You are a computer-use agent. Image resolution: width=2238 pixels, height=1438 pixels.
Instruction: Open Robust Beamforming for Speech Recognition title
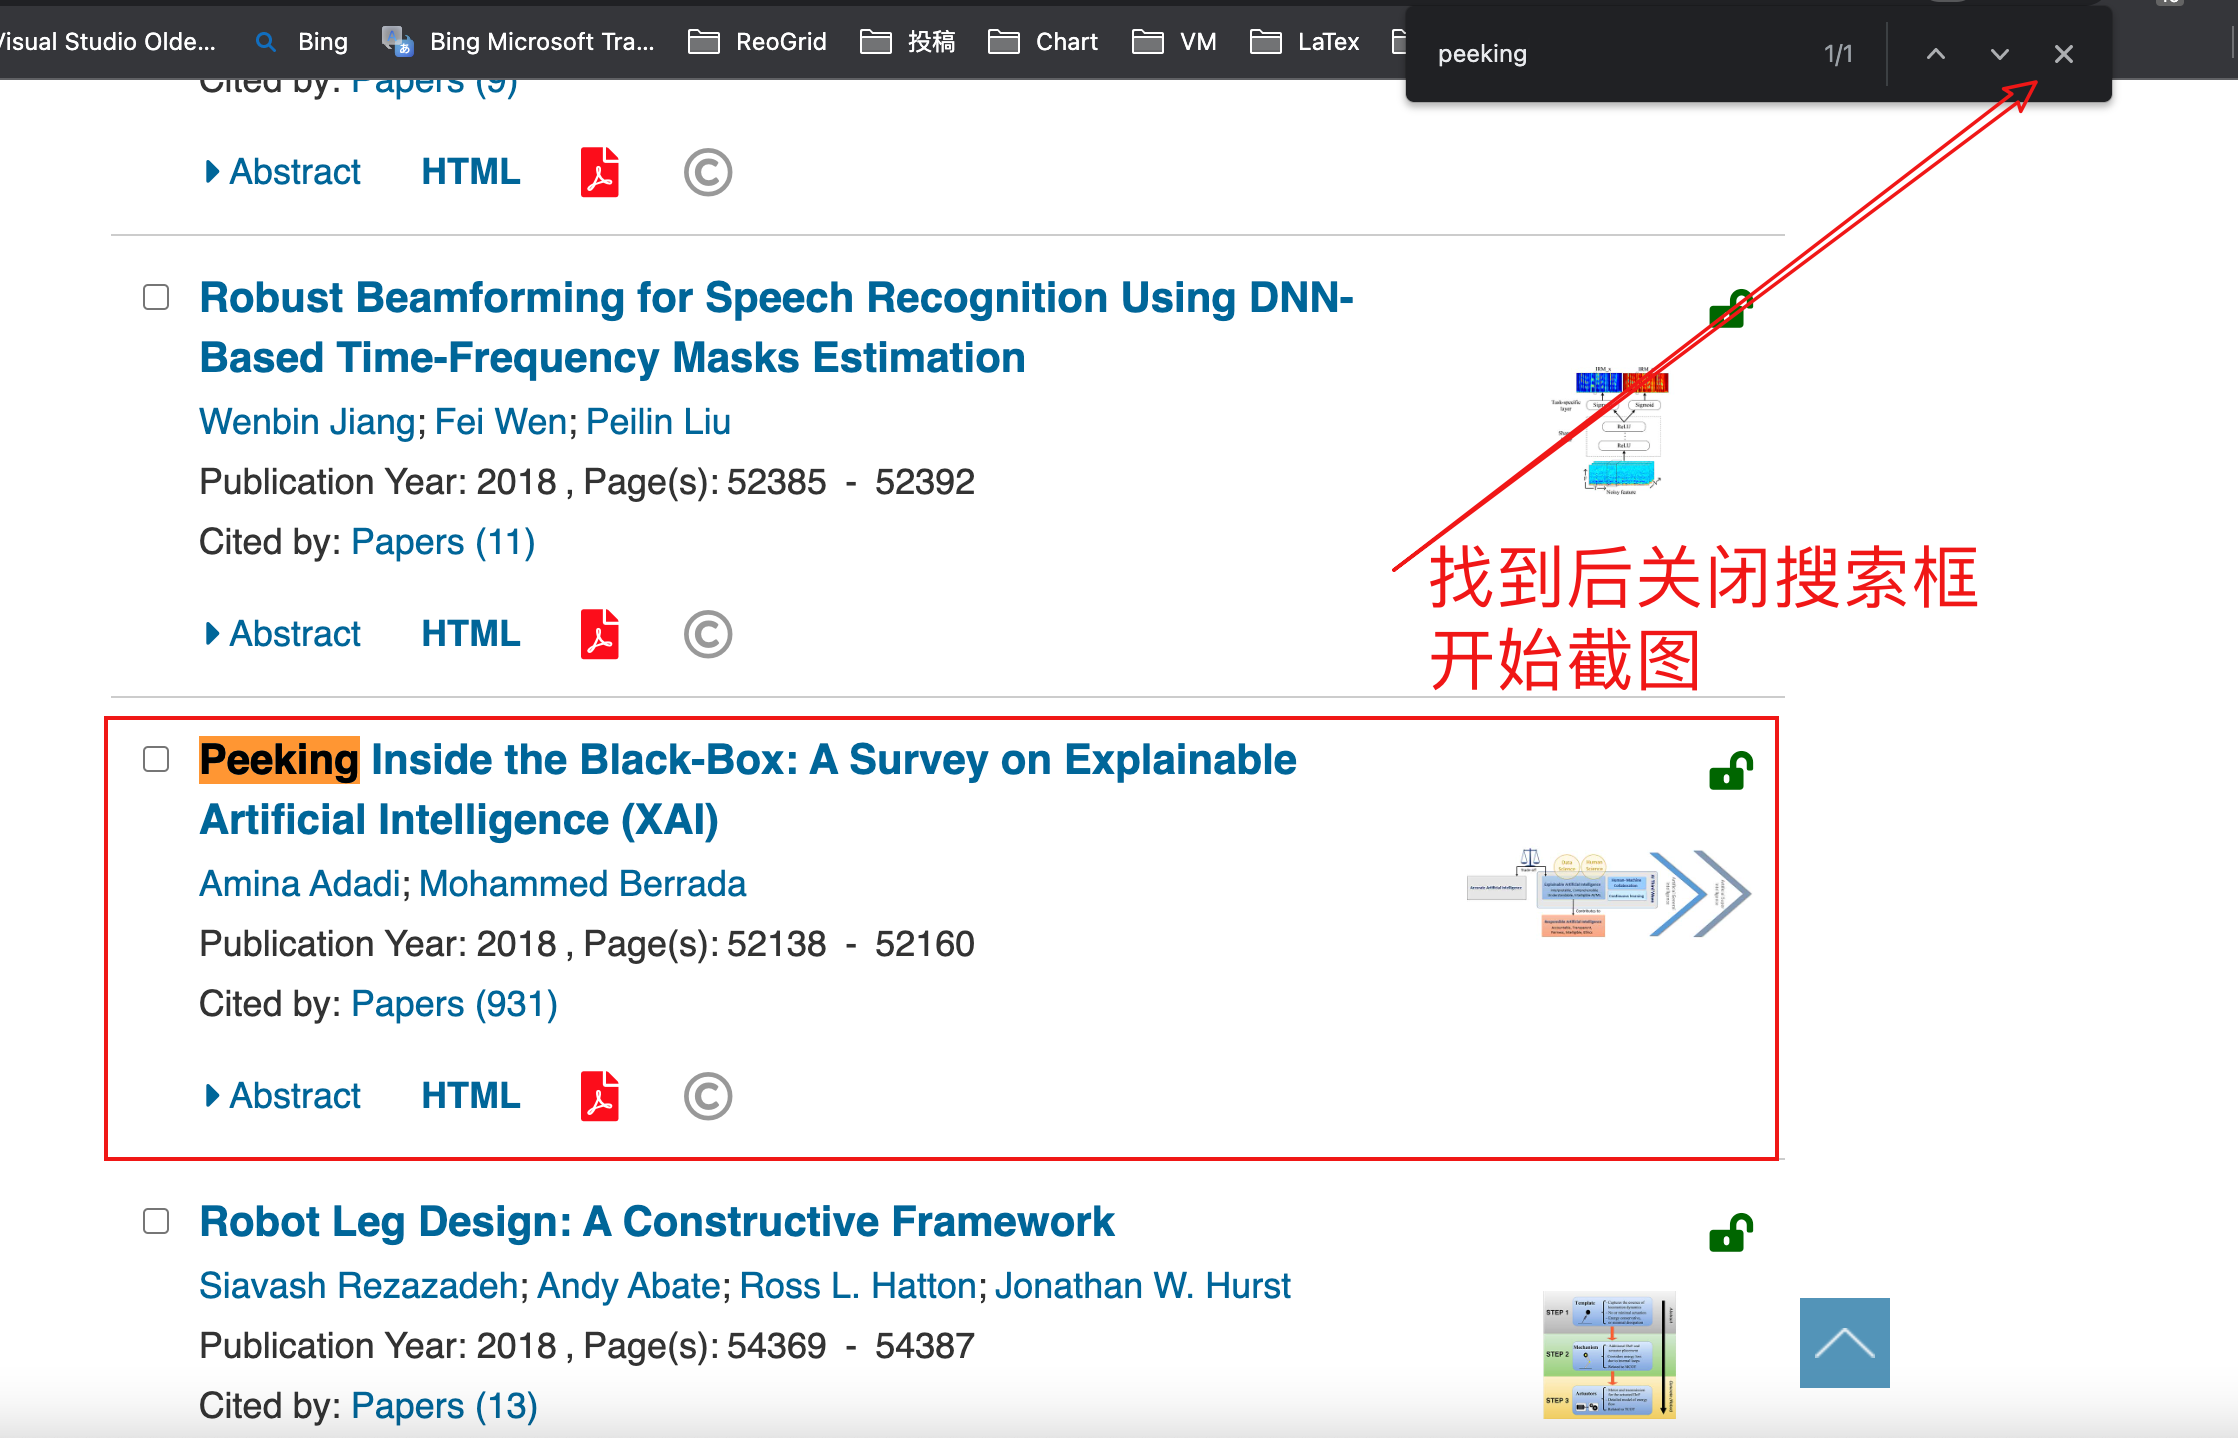click(776, 328)
